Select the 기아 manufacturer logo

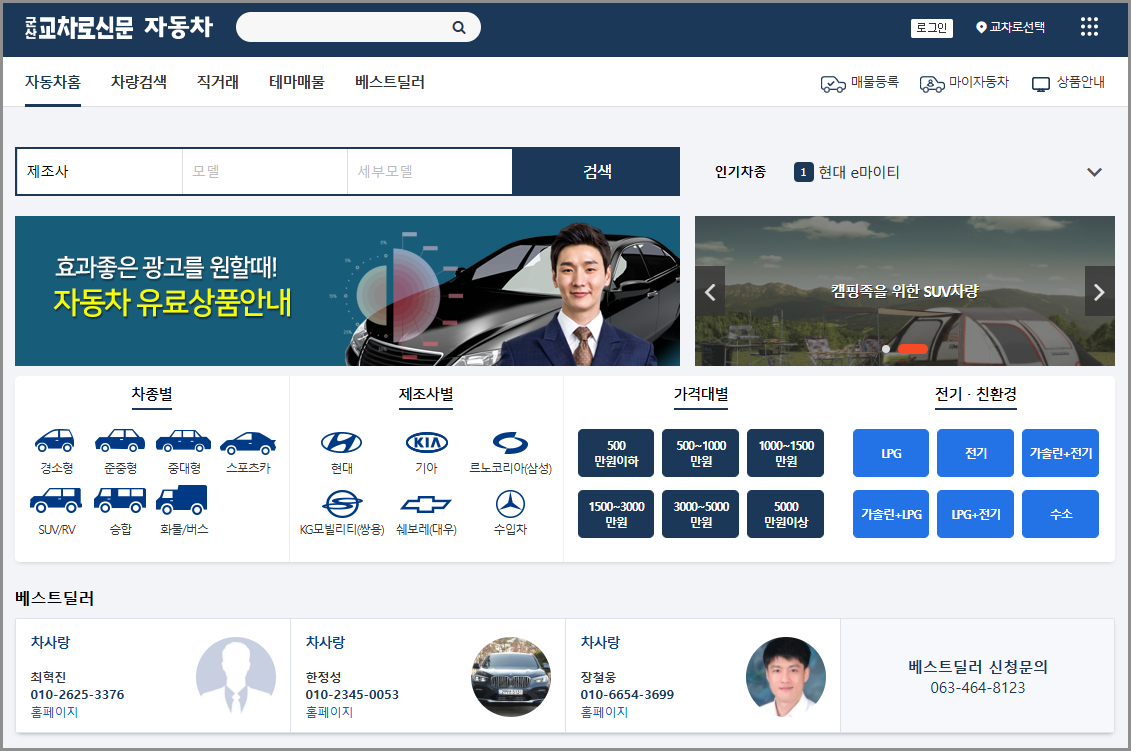[x=425, y=443]
